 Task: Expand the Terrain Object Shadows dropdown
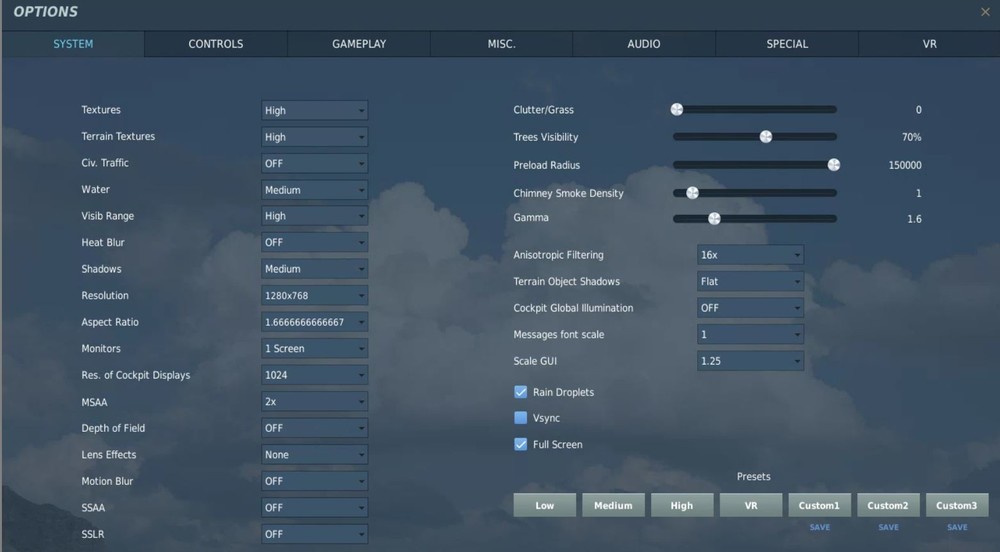750,282
